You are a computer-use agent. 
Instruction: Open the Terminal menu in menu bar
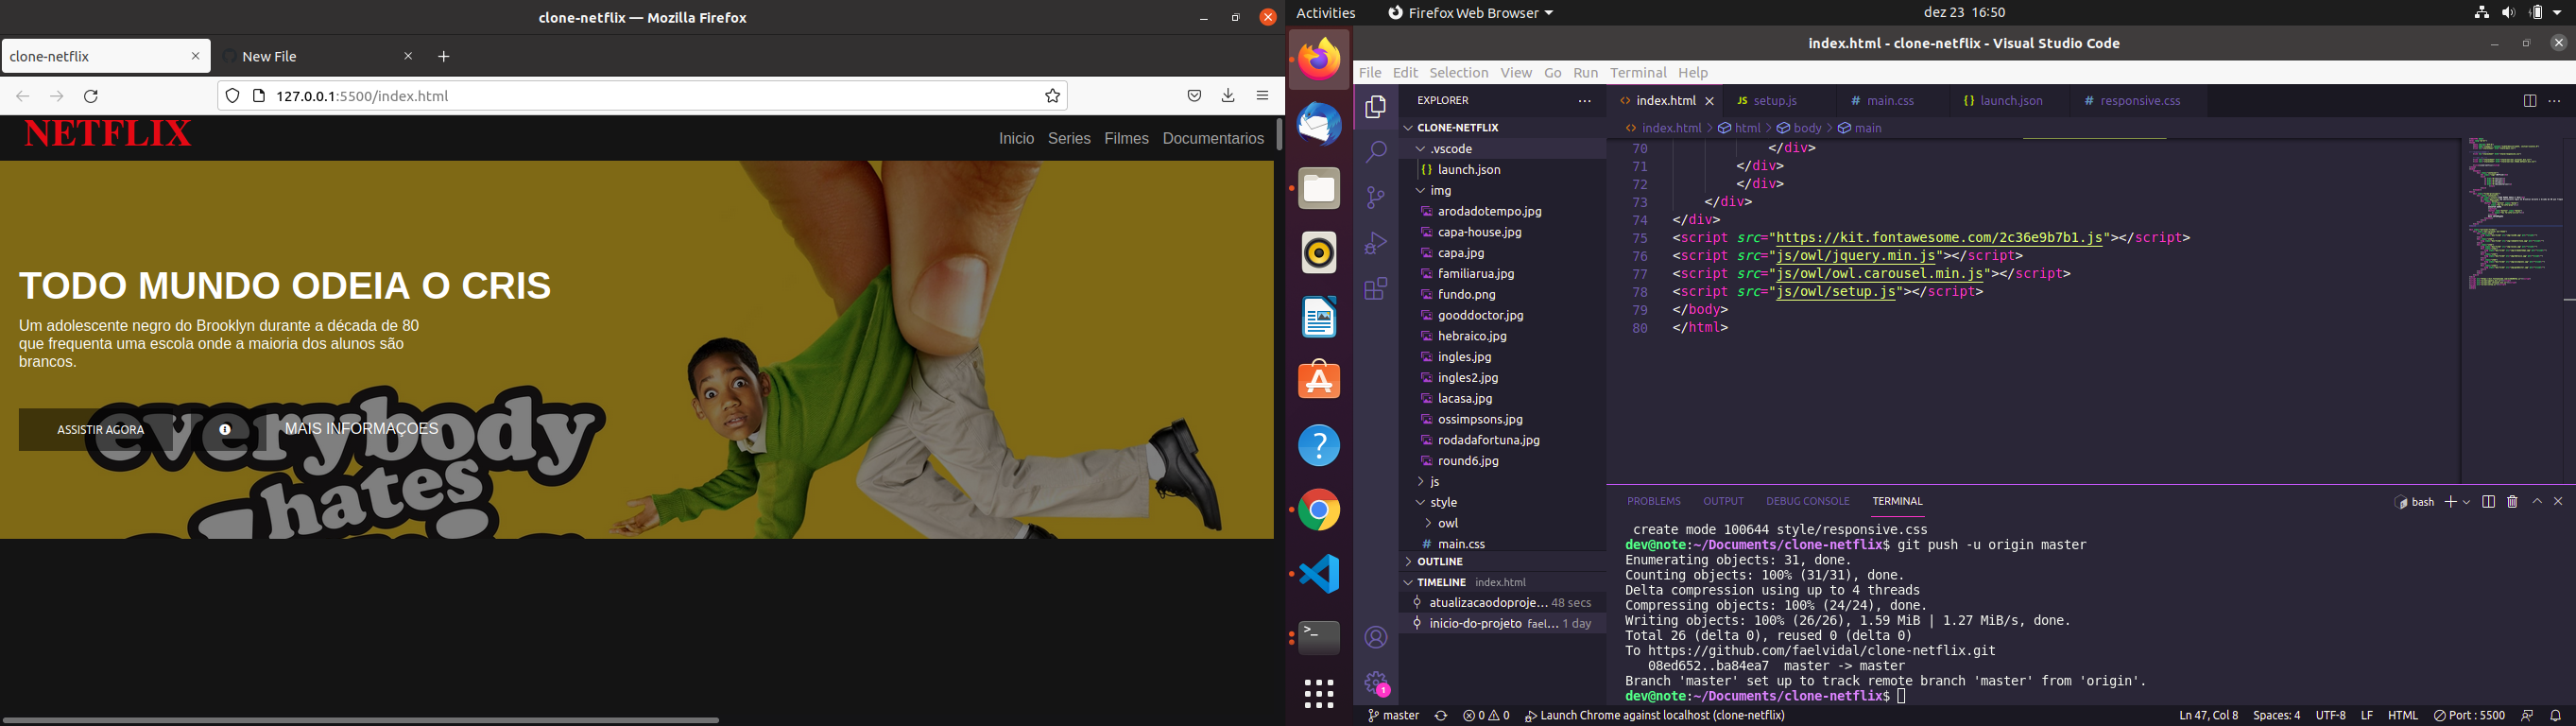click(x=1638, y=73)
